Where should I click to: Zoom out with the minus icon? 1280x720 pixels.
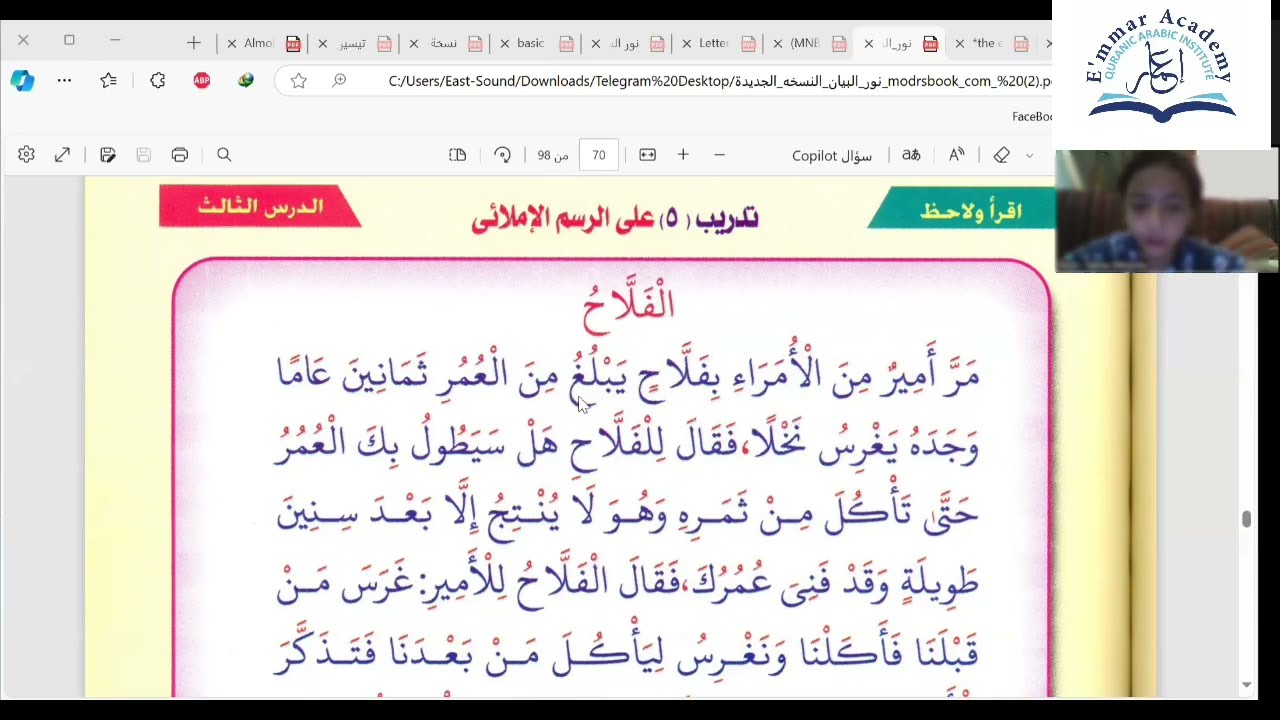click(719, 155)
